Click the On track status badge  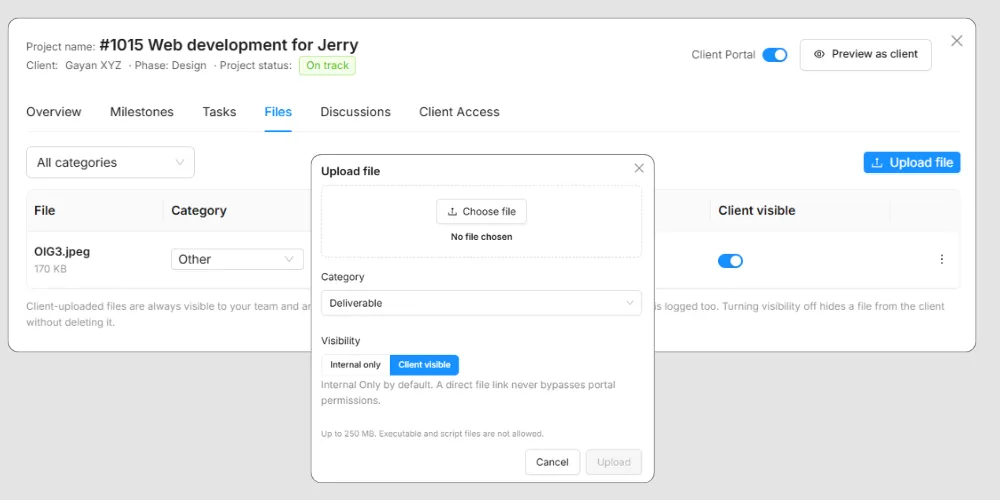click(327, 66)
